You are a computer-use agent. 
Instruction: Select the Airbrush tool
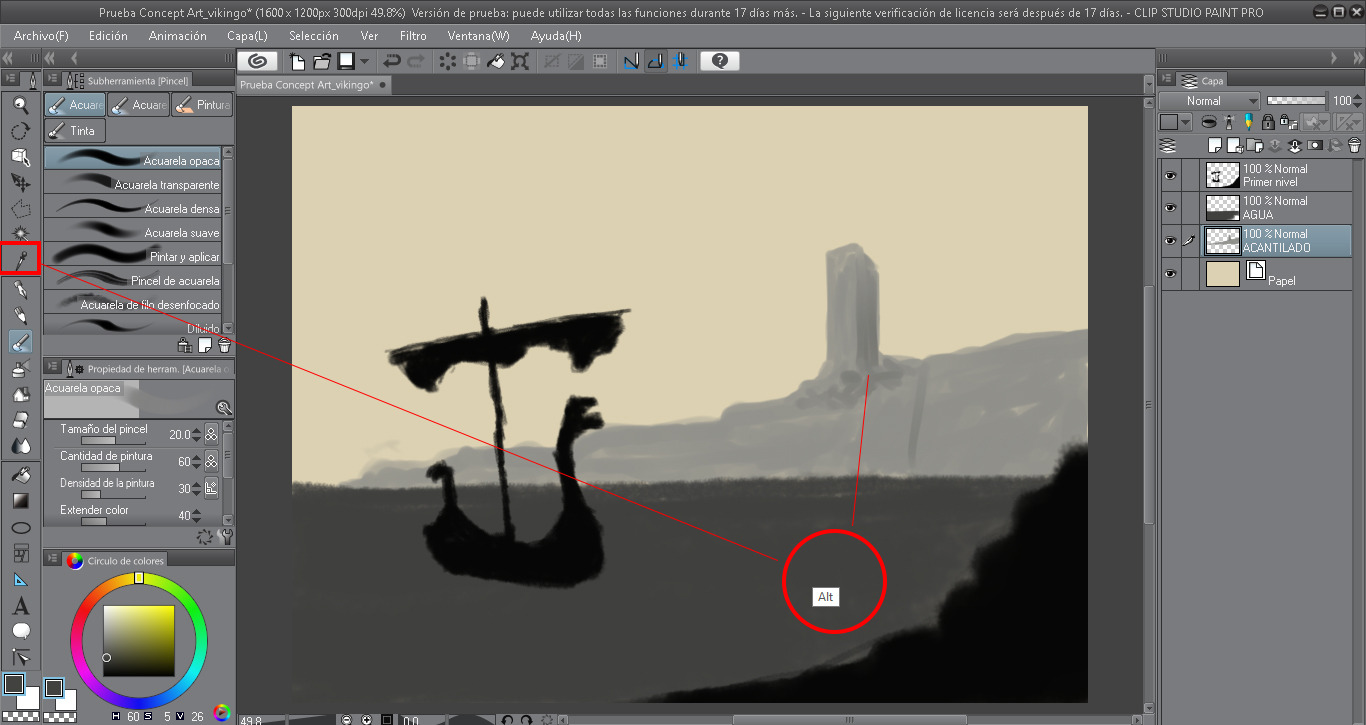[x=20, y=369]
